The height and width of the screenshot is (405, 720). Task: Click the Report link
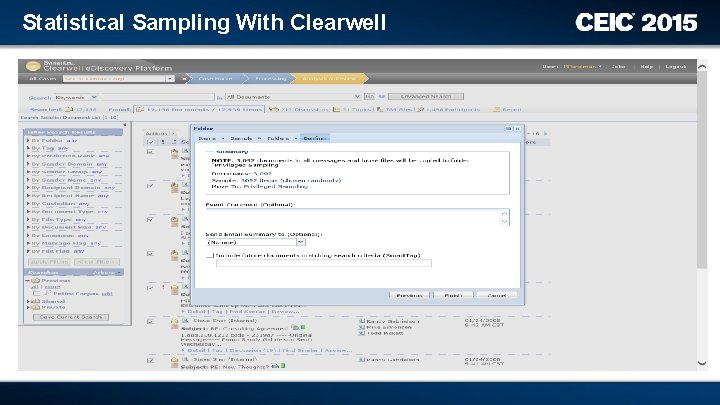pos(507,110)
